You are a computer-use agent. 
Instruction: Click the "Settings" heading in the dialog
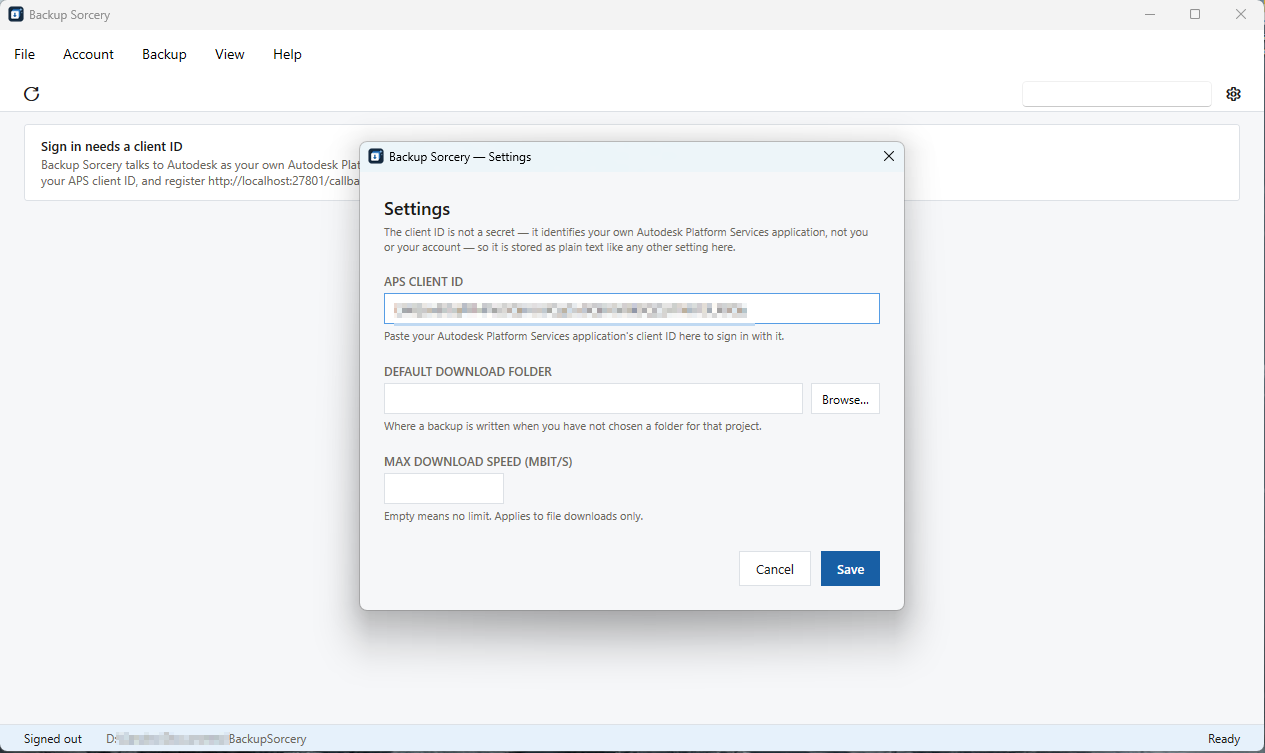tap(417, 209)
